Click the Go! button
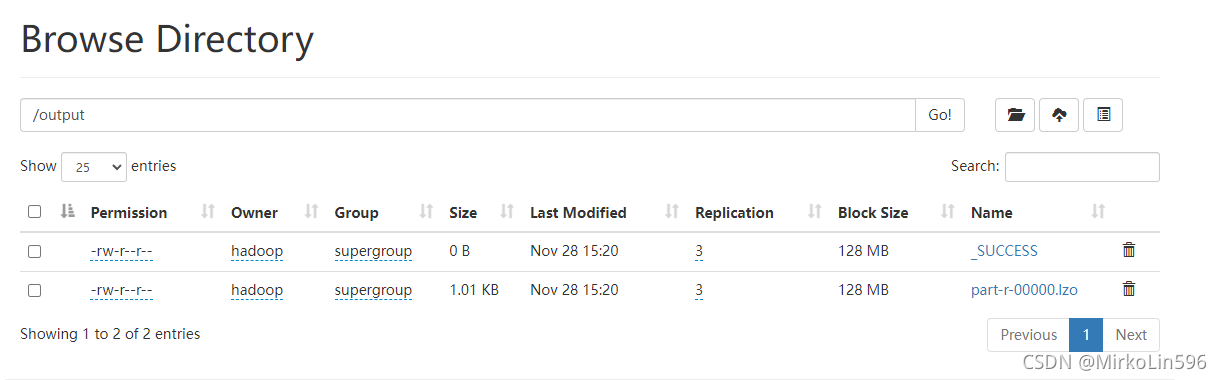Viewport: 1222px width, 380px height. [940, 115]
